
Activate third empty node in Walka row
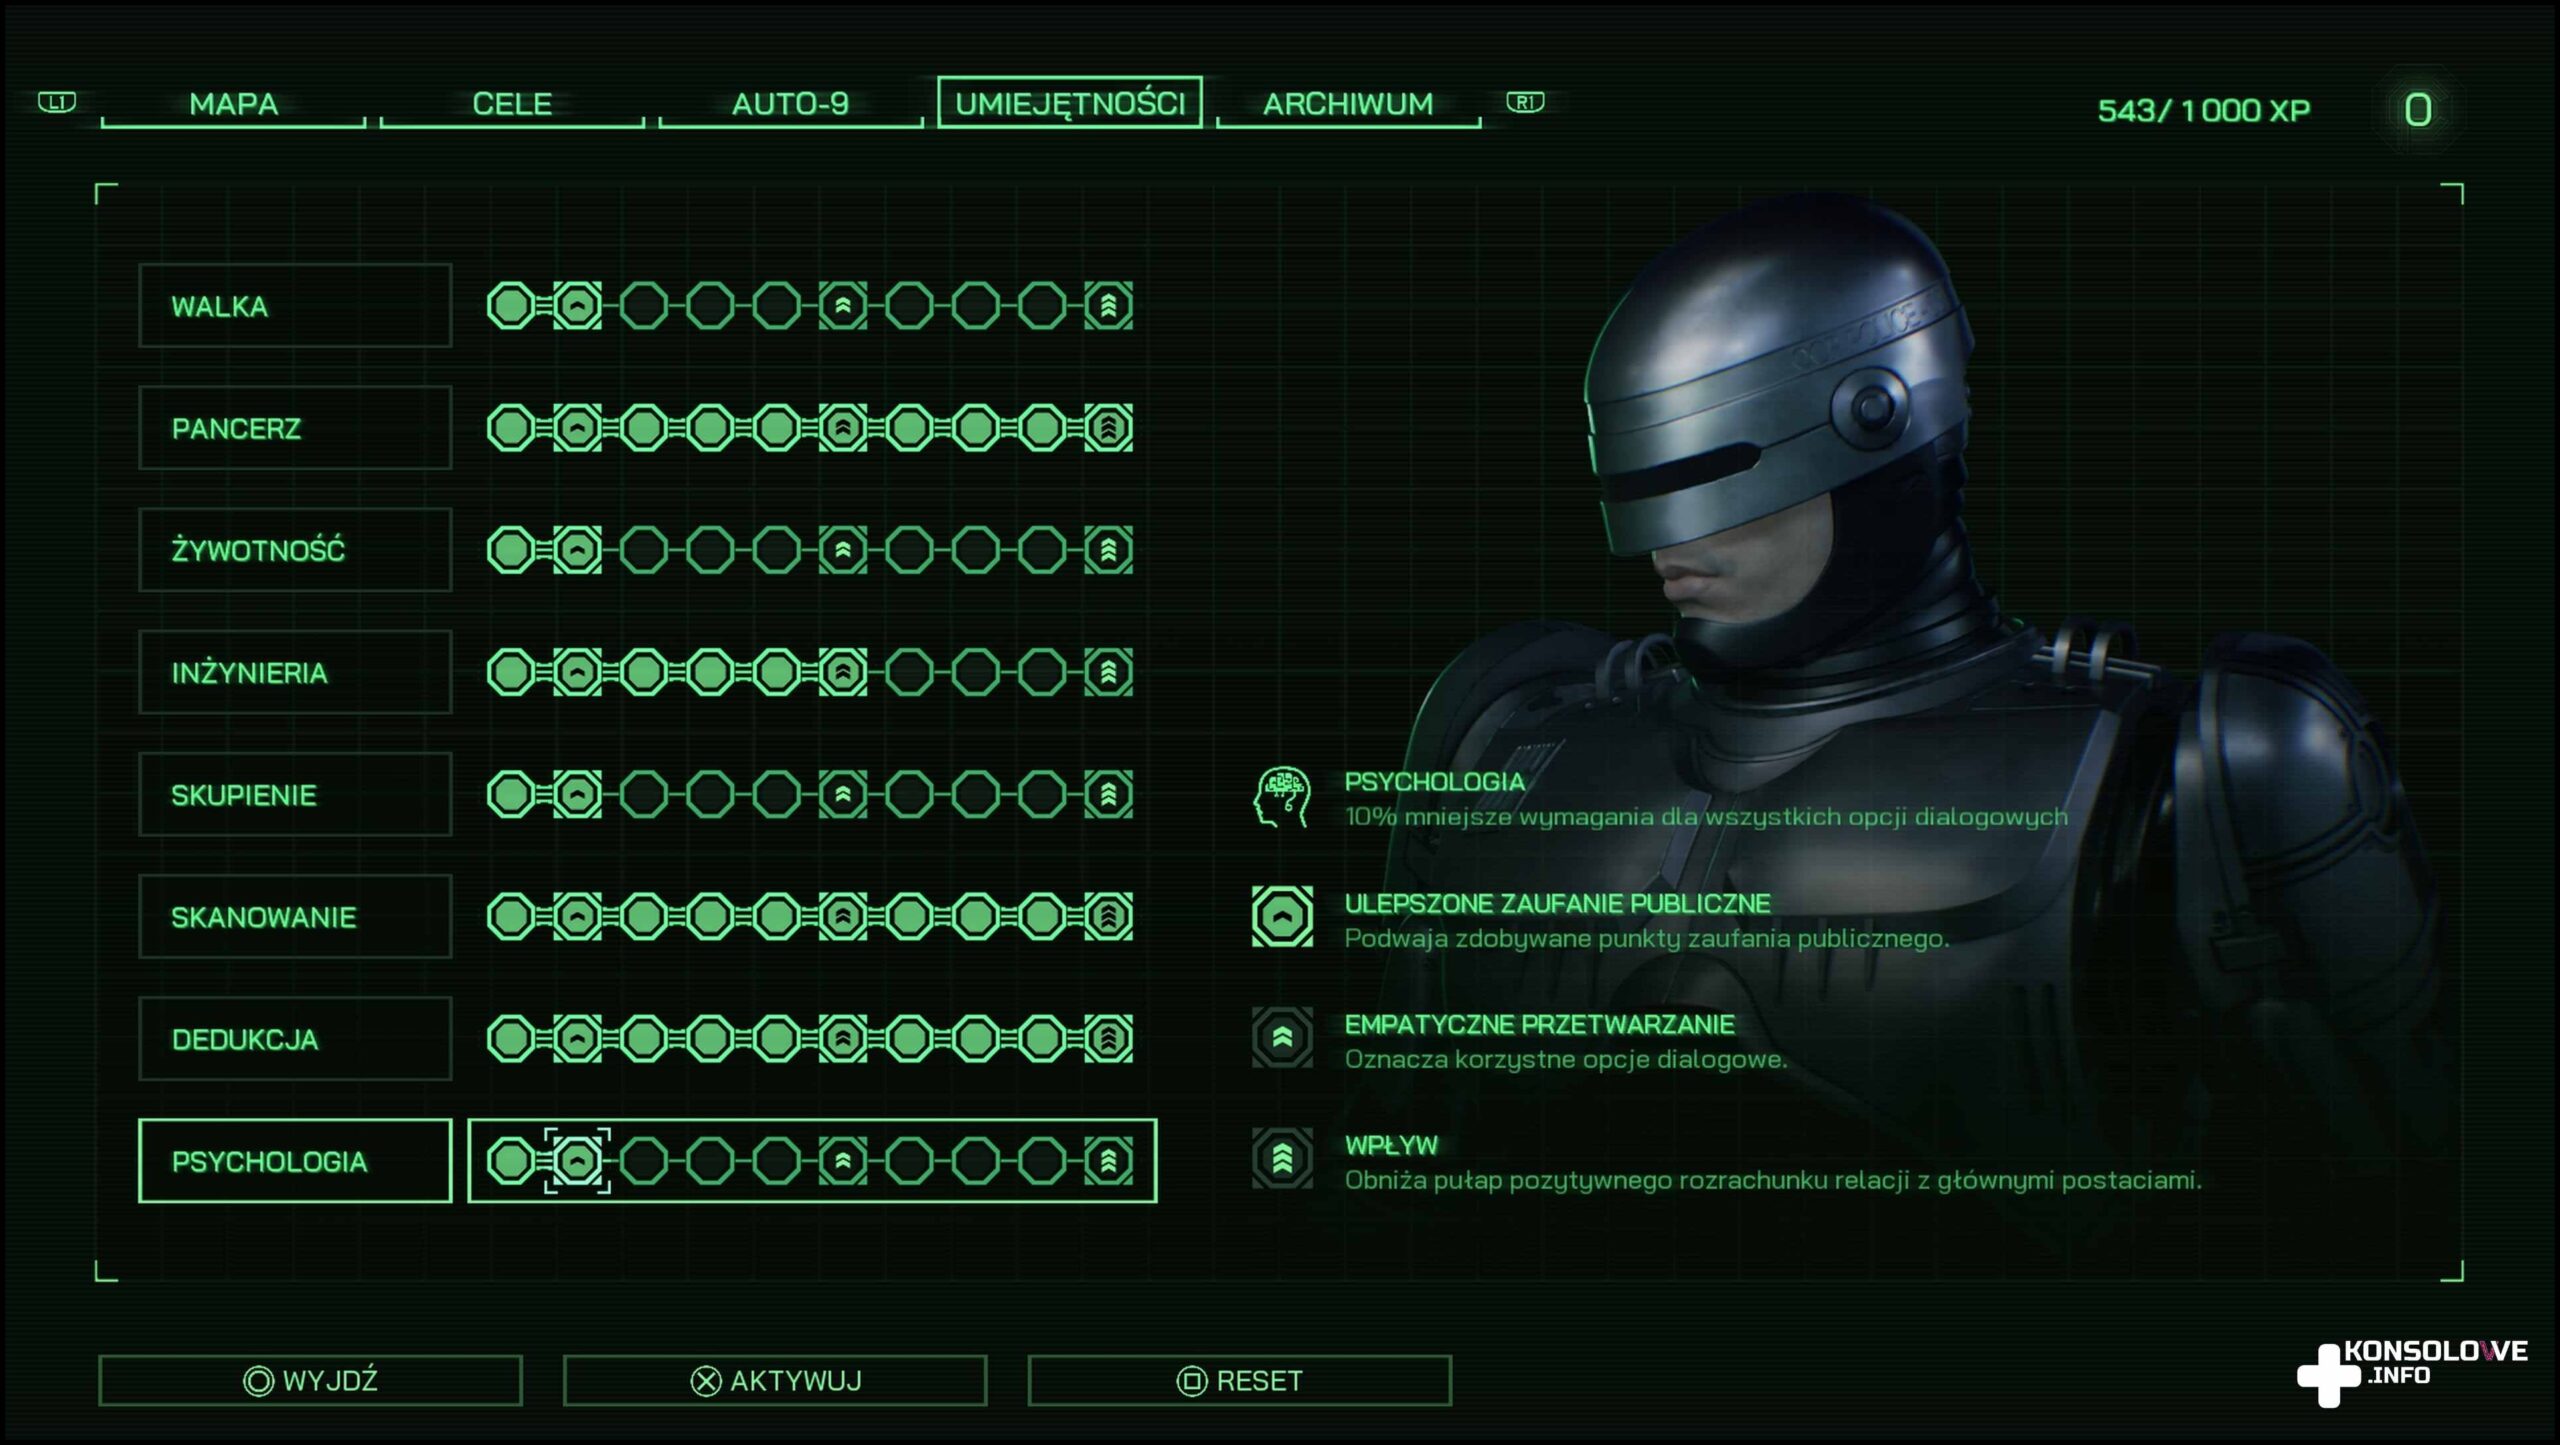[644, 306]
